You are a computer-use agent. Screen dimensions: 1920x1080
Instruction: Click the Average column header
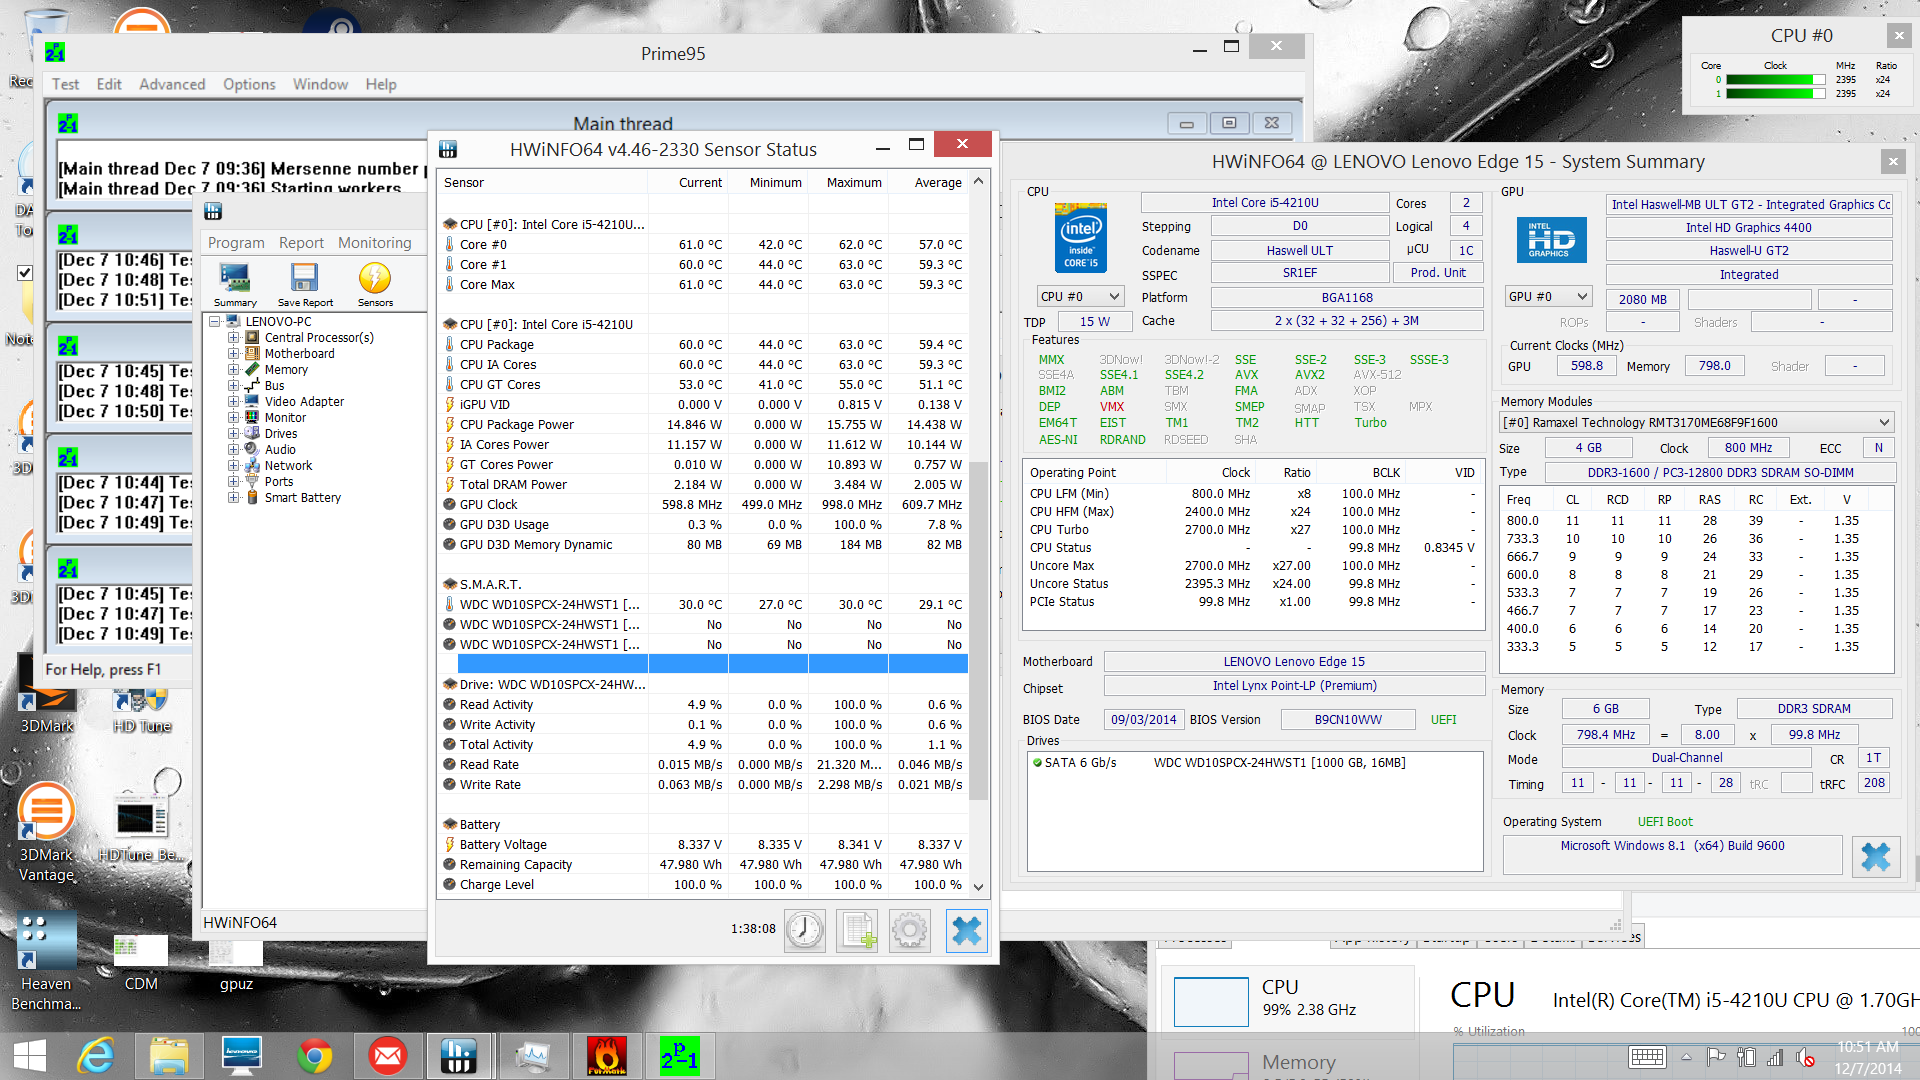(x=938, y=182)
